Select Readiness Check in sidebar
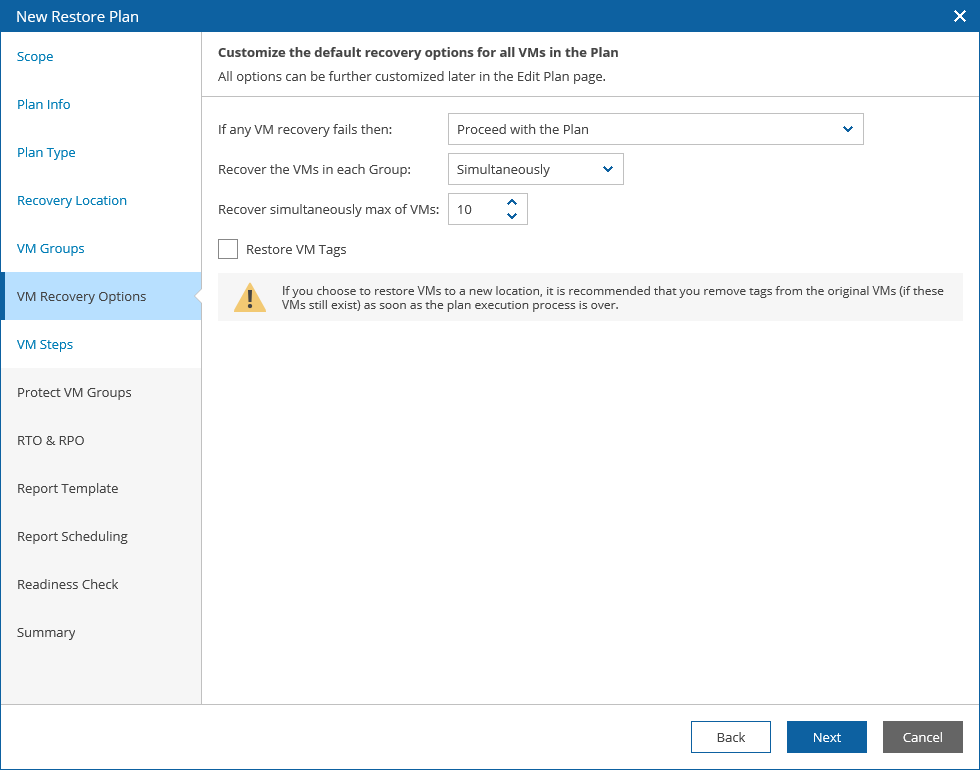Image resolution: width=980 pixels, height=770 pixels. coord(68,584)
